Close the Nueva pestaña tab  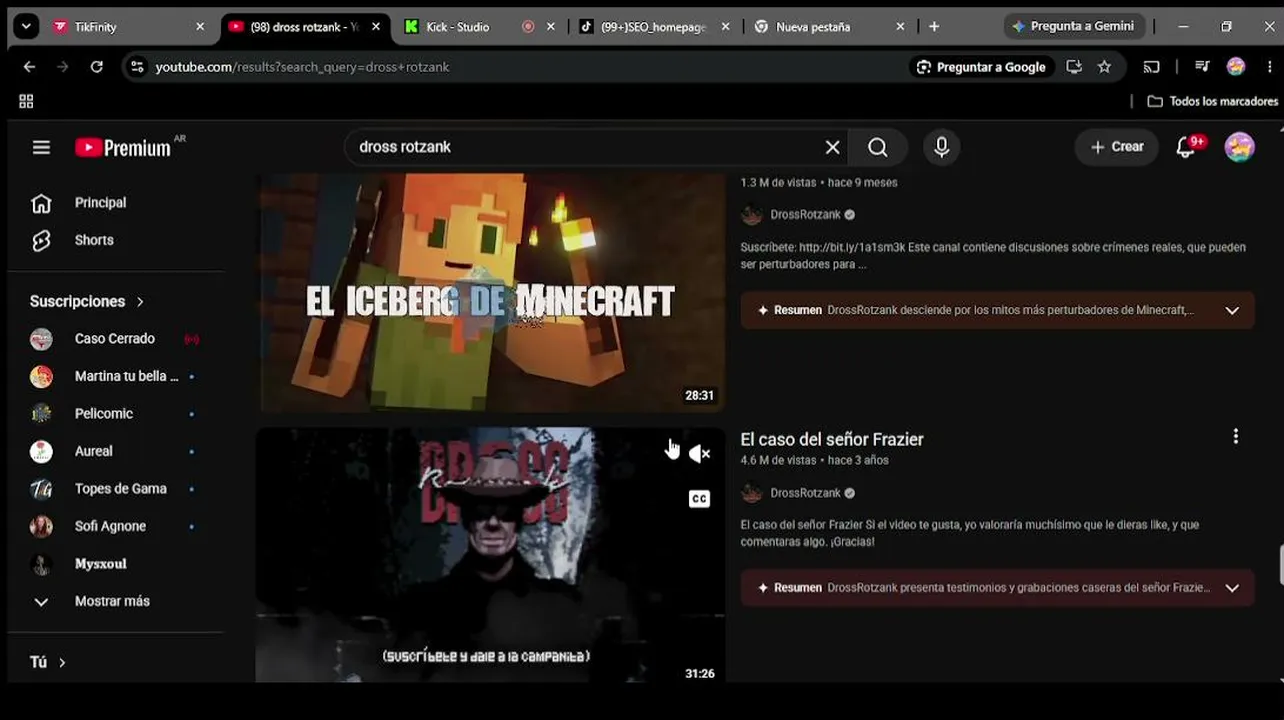[900, 27]
